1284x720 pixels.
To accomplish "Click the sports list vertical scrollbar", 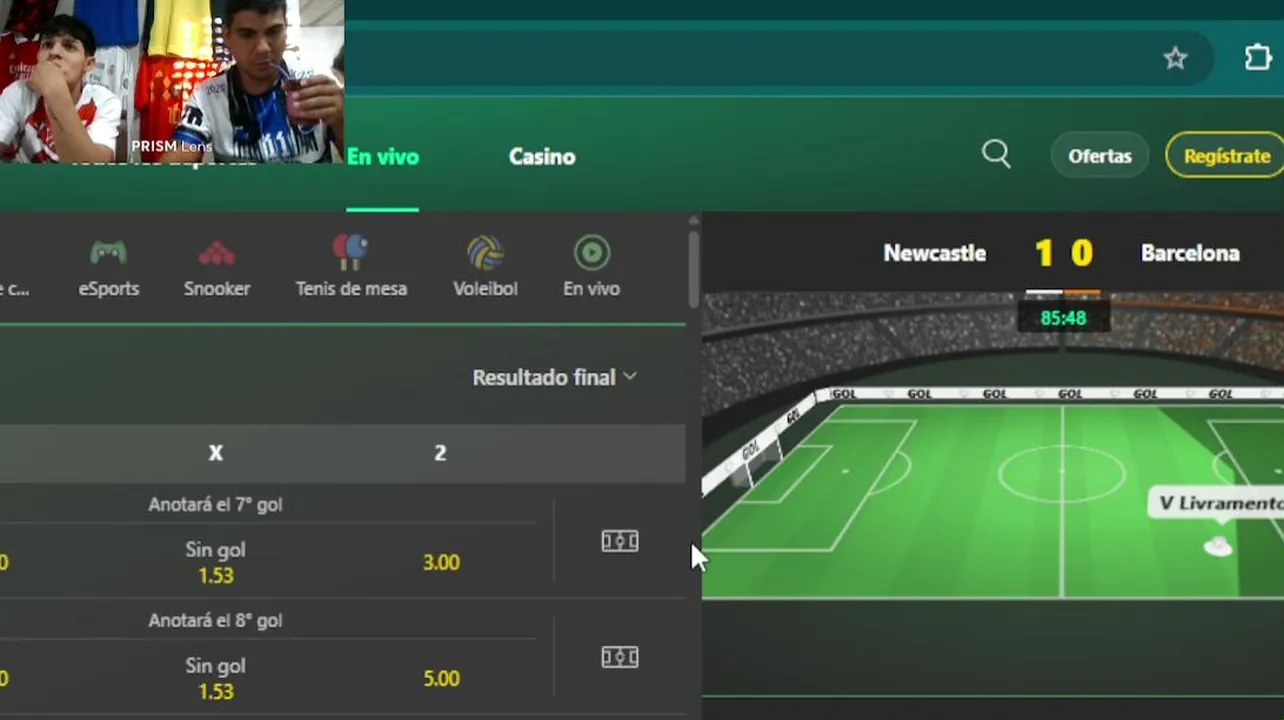I will tap(693, 270).
